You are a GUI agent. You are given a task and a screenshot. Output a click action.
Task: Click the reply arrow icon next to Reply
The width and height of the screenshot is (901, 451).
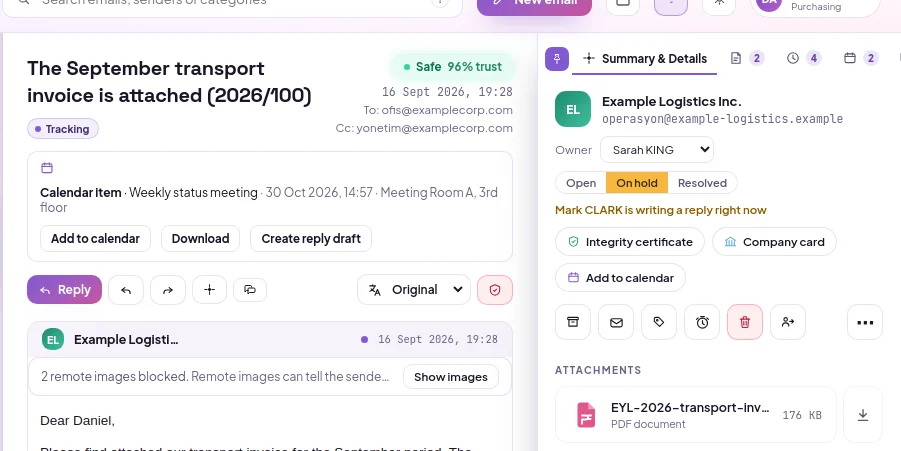click(126, 290)
